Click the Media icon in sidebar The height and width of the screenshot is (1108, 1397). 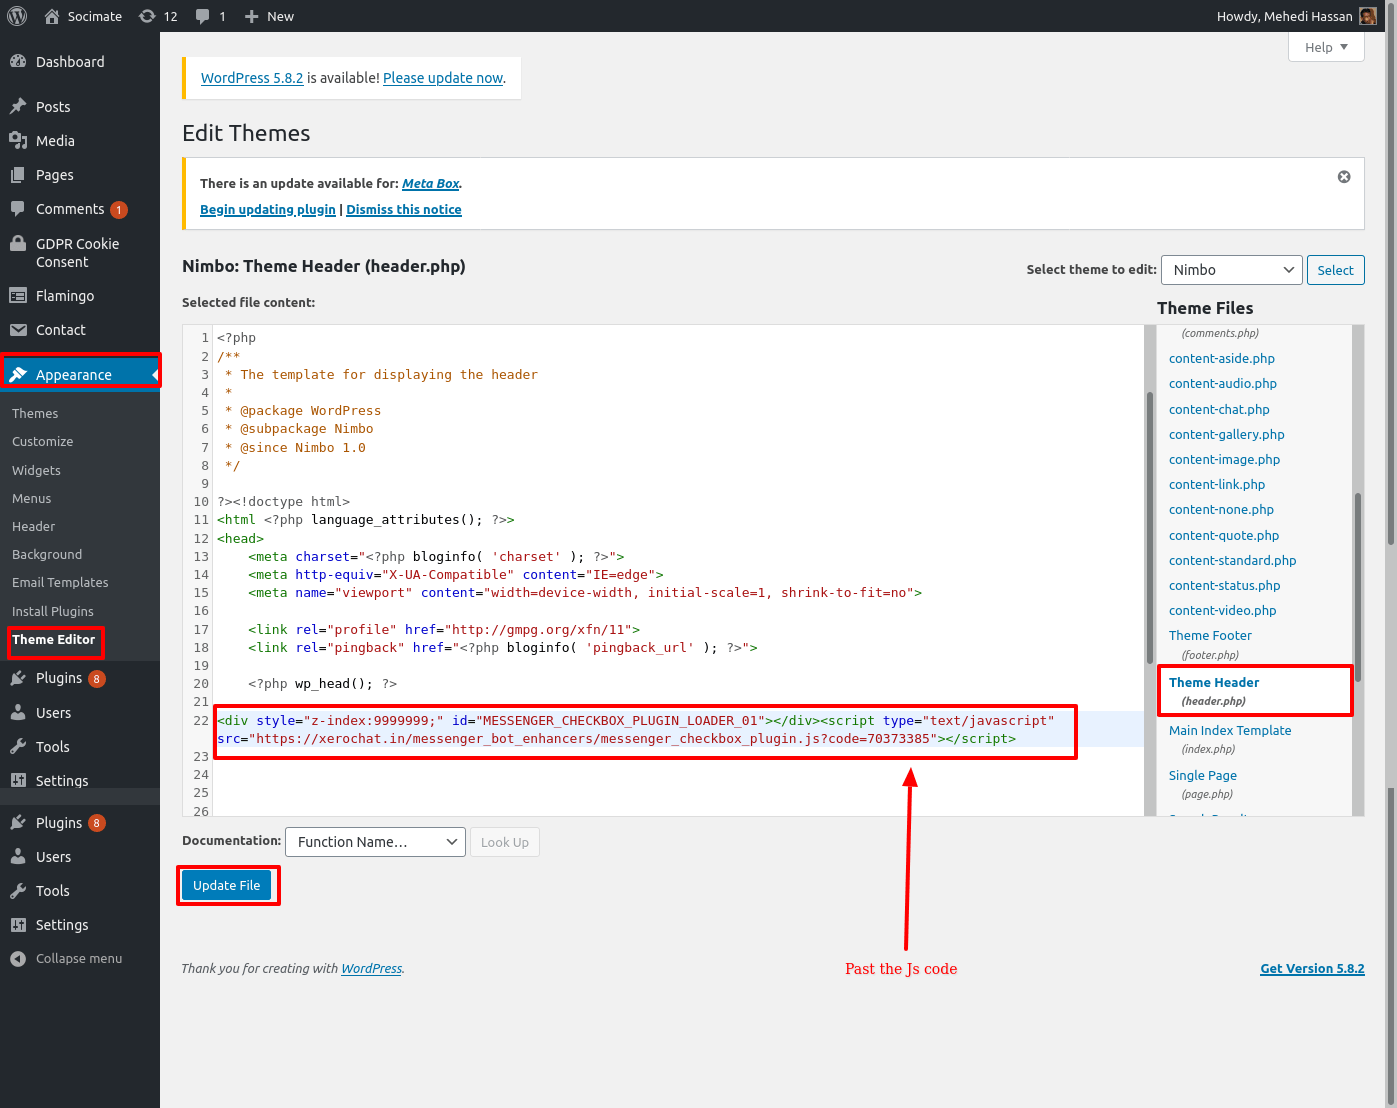coord(18,140)
